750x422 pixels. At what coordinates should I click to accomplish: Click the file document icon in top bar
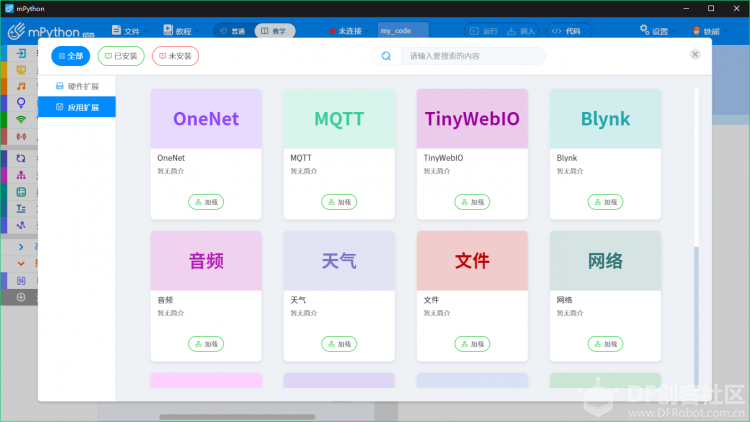116,30
